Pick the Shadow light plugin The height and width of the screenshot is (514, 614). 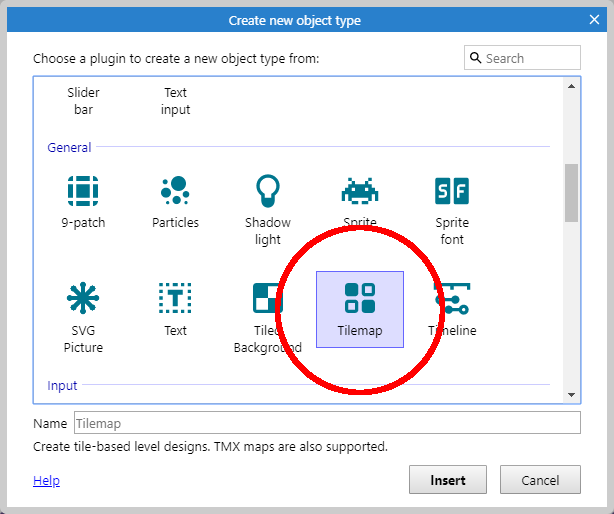pos(268,191)
